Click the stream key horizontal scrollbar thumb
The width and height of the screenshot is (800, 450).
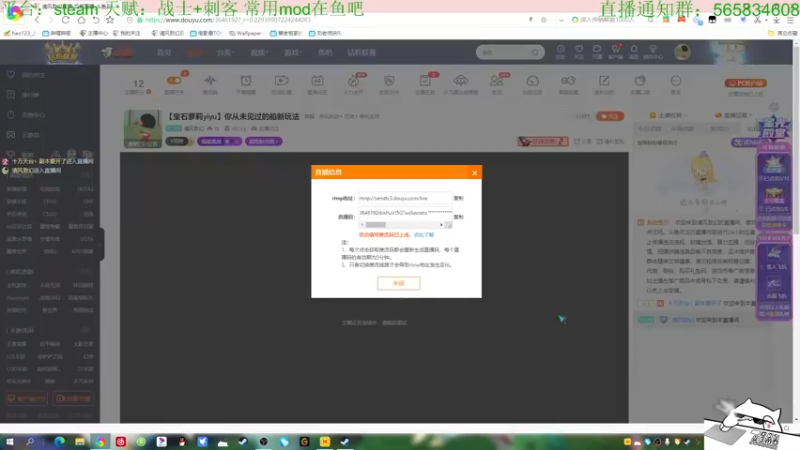click(376, 225)
